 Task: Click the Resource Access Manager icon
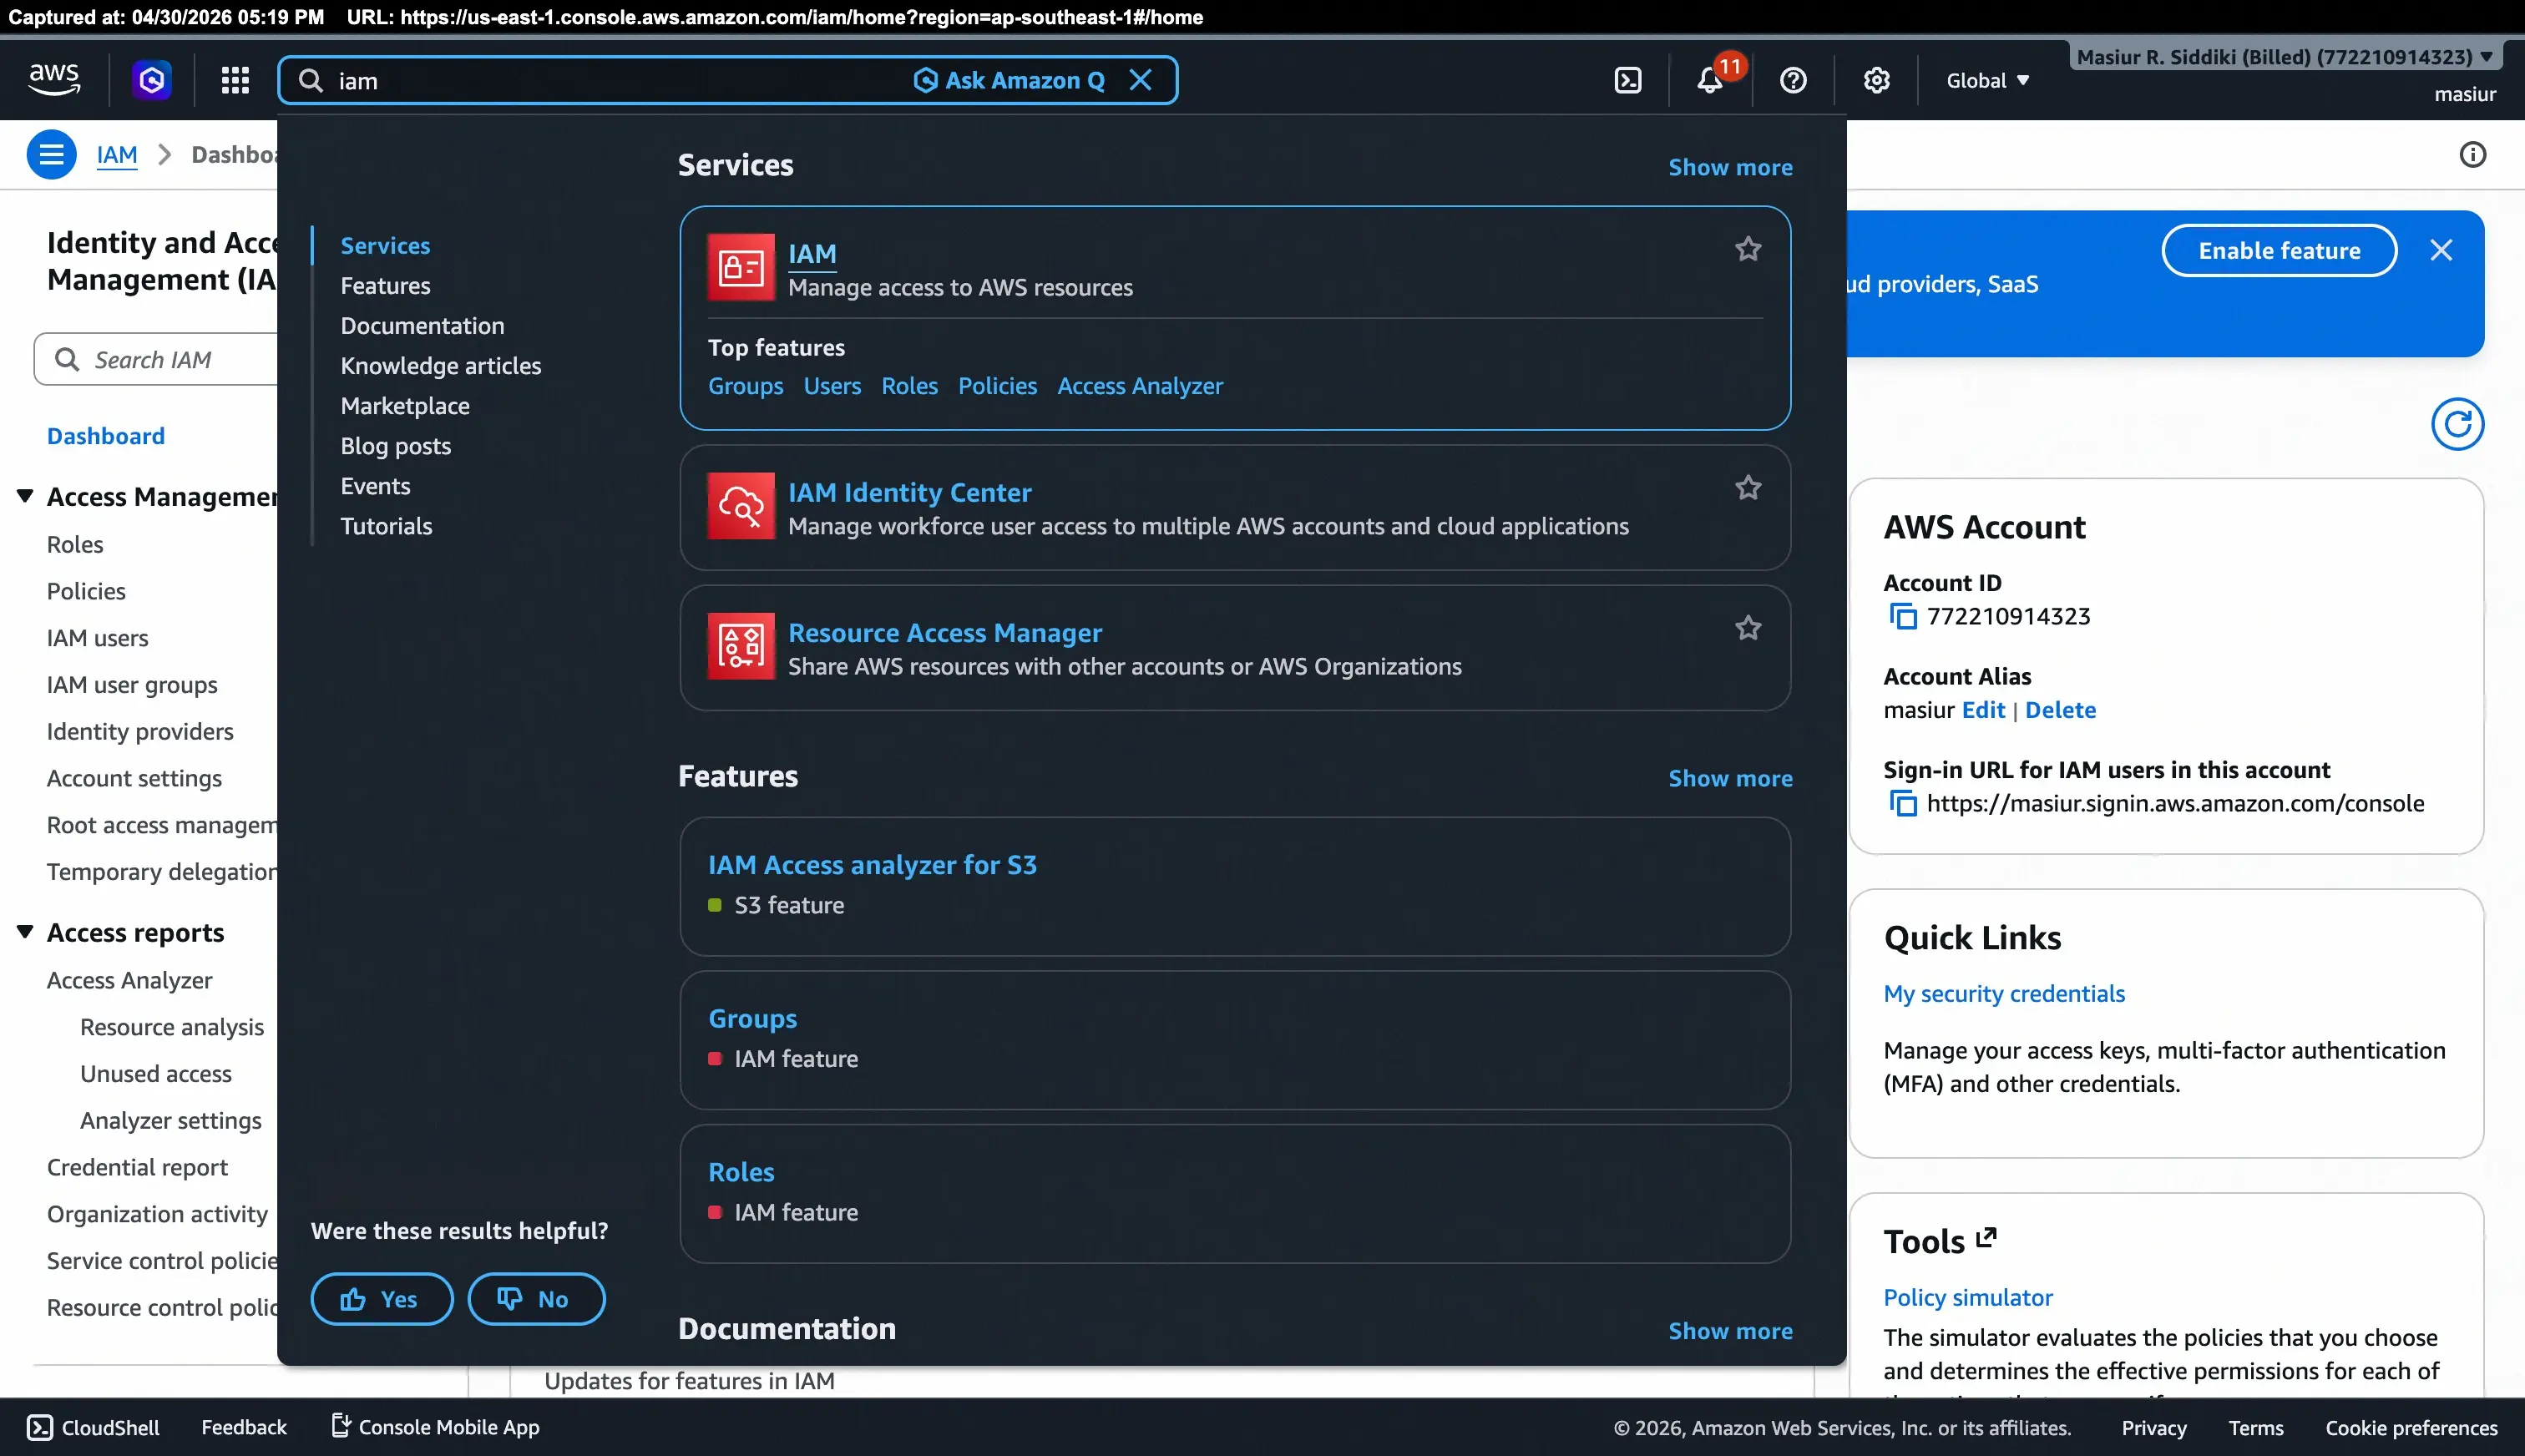pyautogui.click(x=741, y=646)
